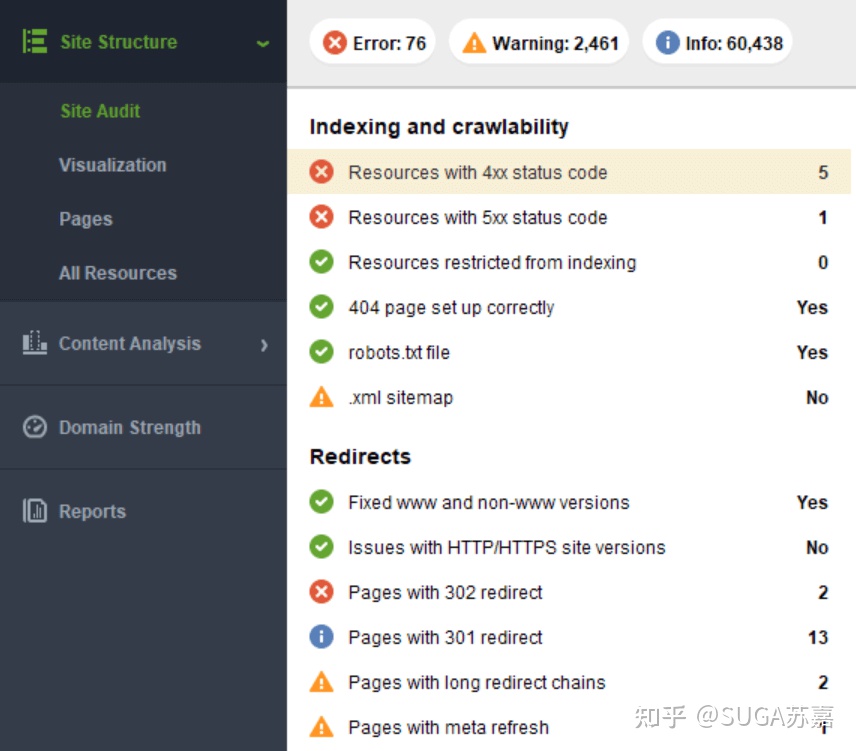Click the Content Analysis chart icon
This screenshot has width=856, height=751.
(34, 343)
